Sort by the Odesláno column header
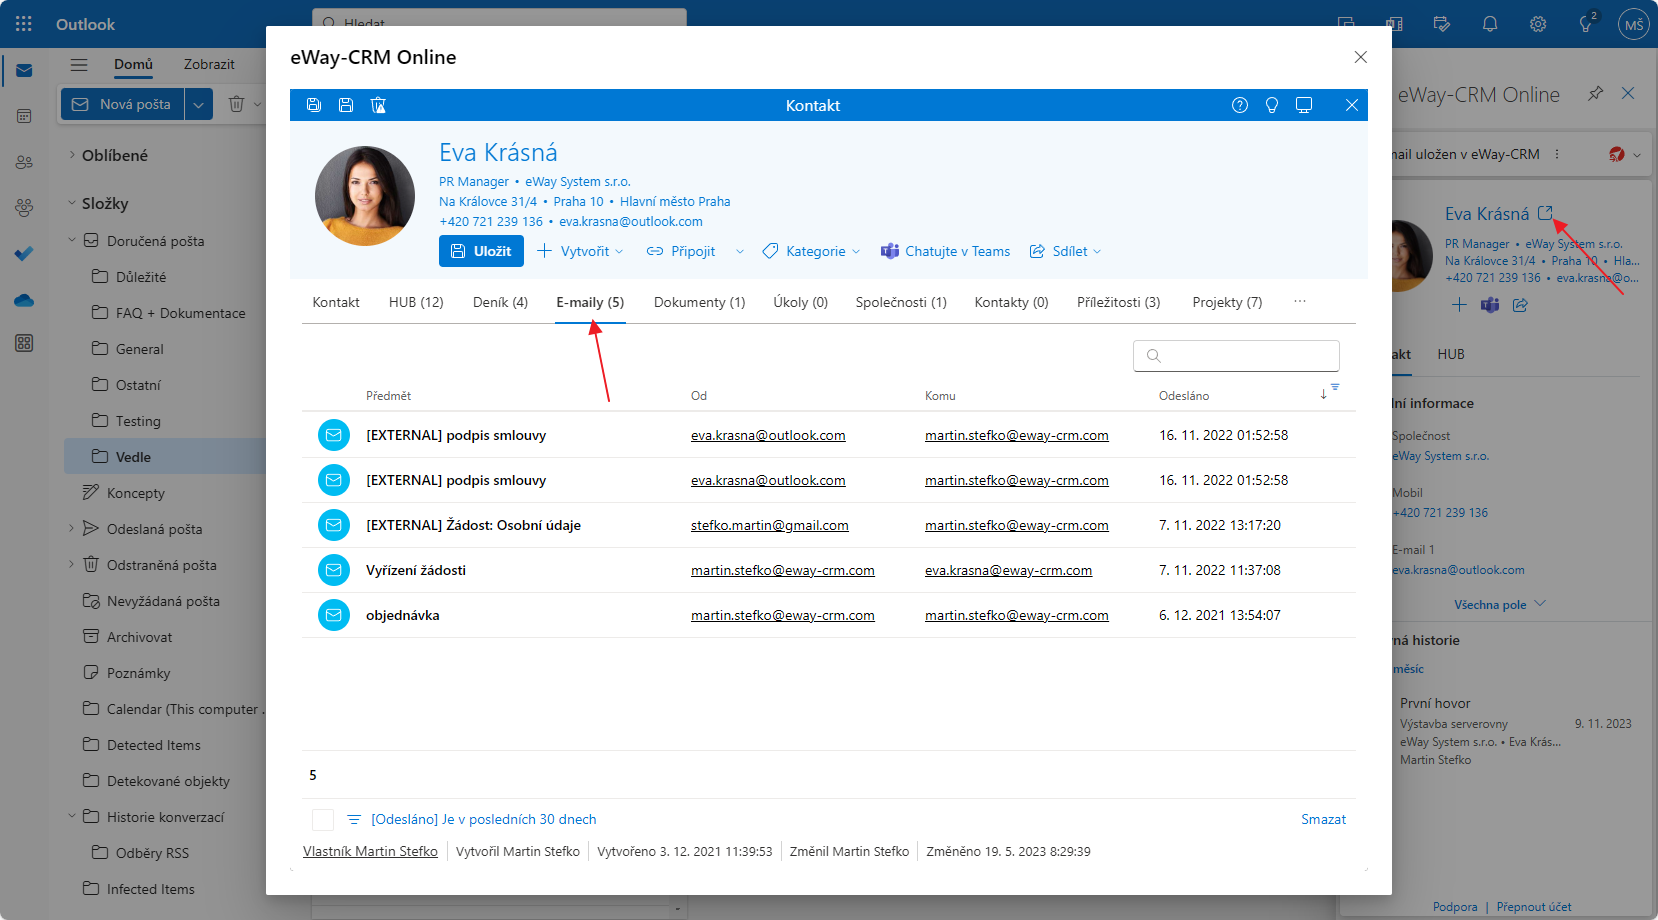Screen dimensions: 1658x920 [x=1184, y=396]
